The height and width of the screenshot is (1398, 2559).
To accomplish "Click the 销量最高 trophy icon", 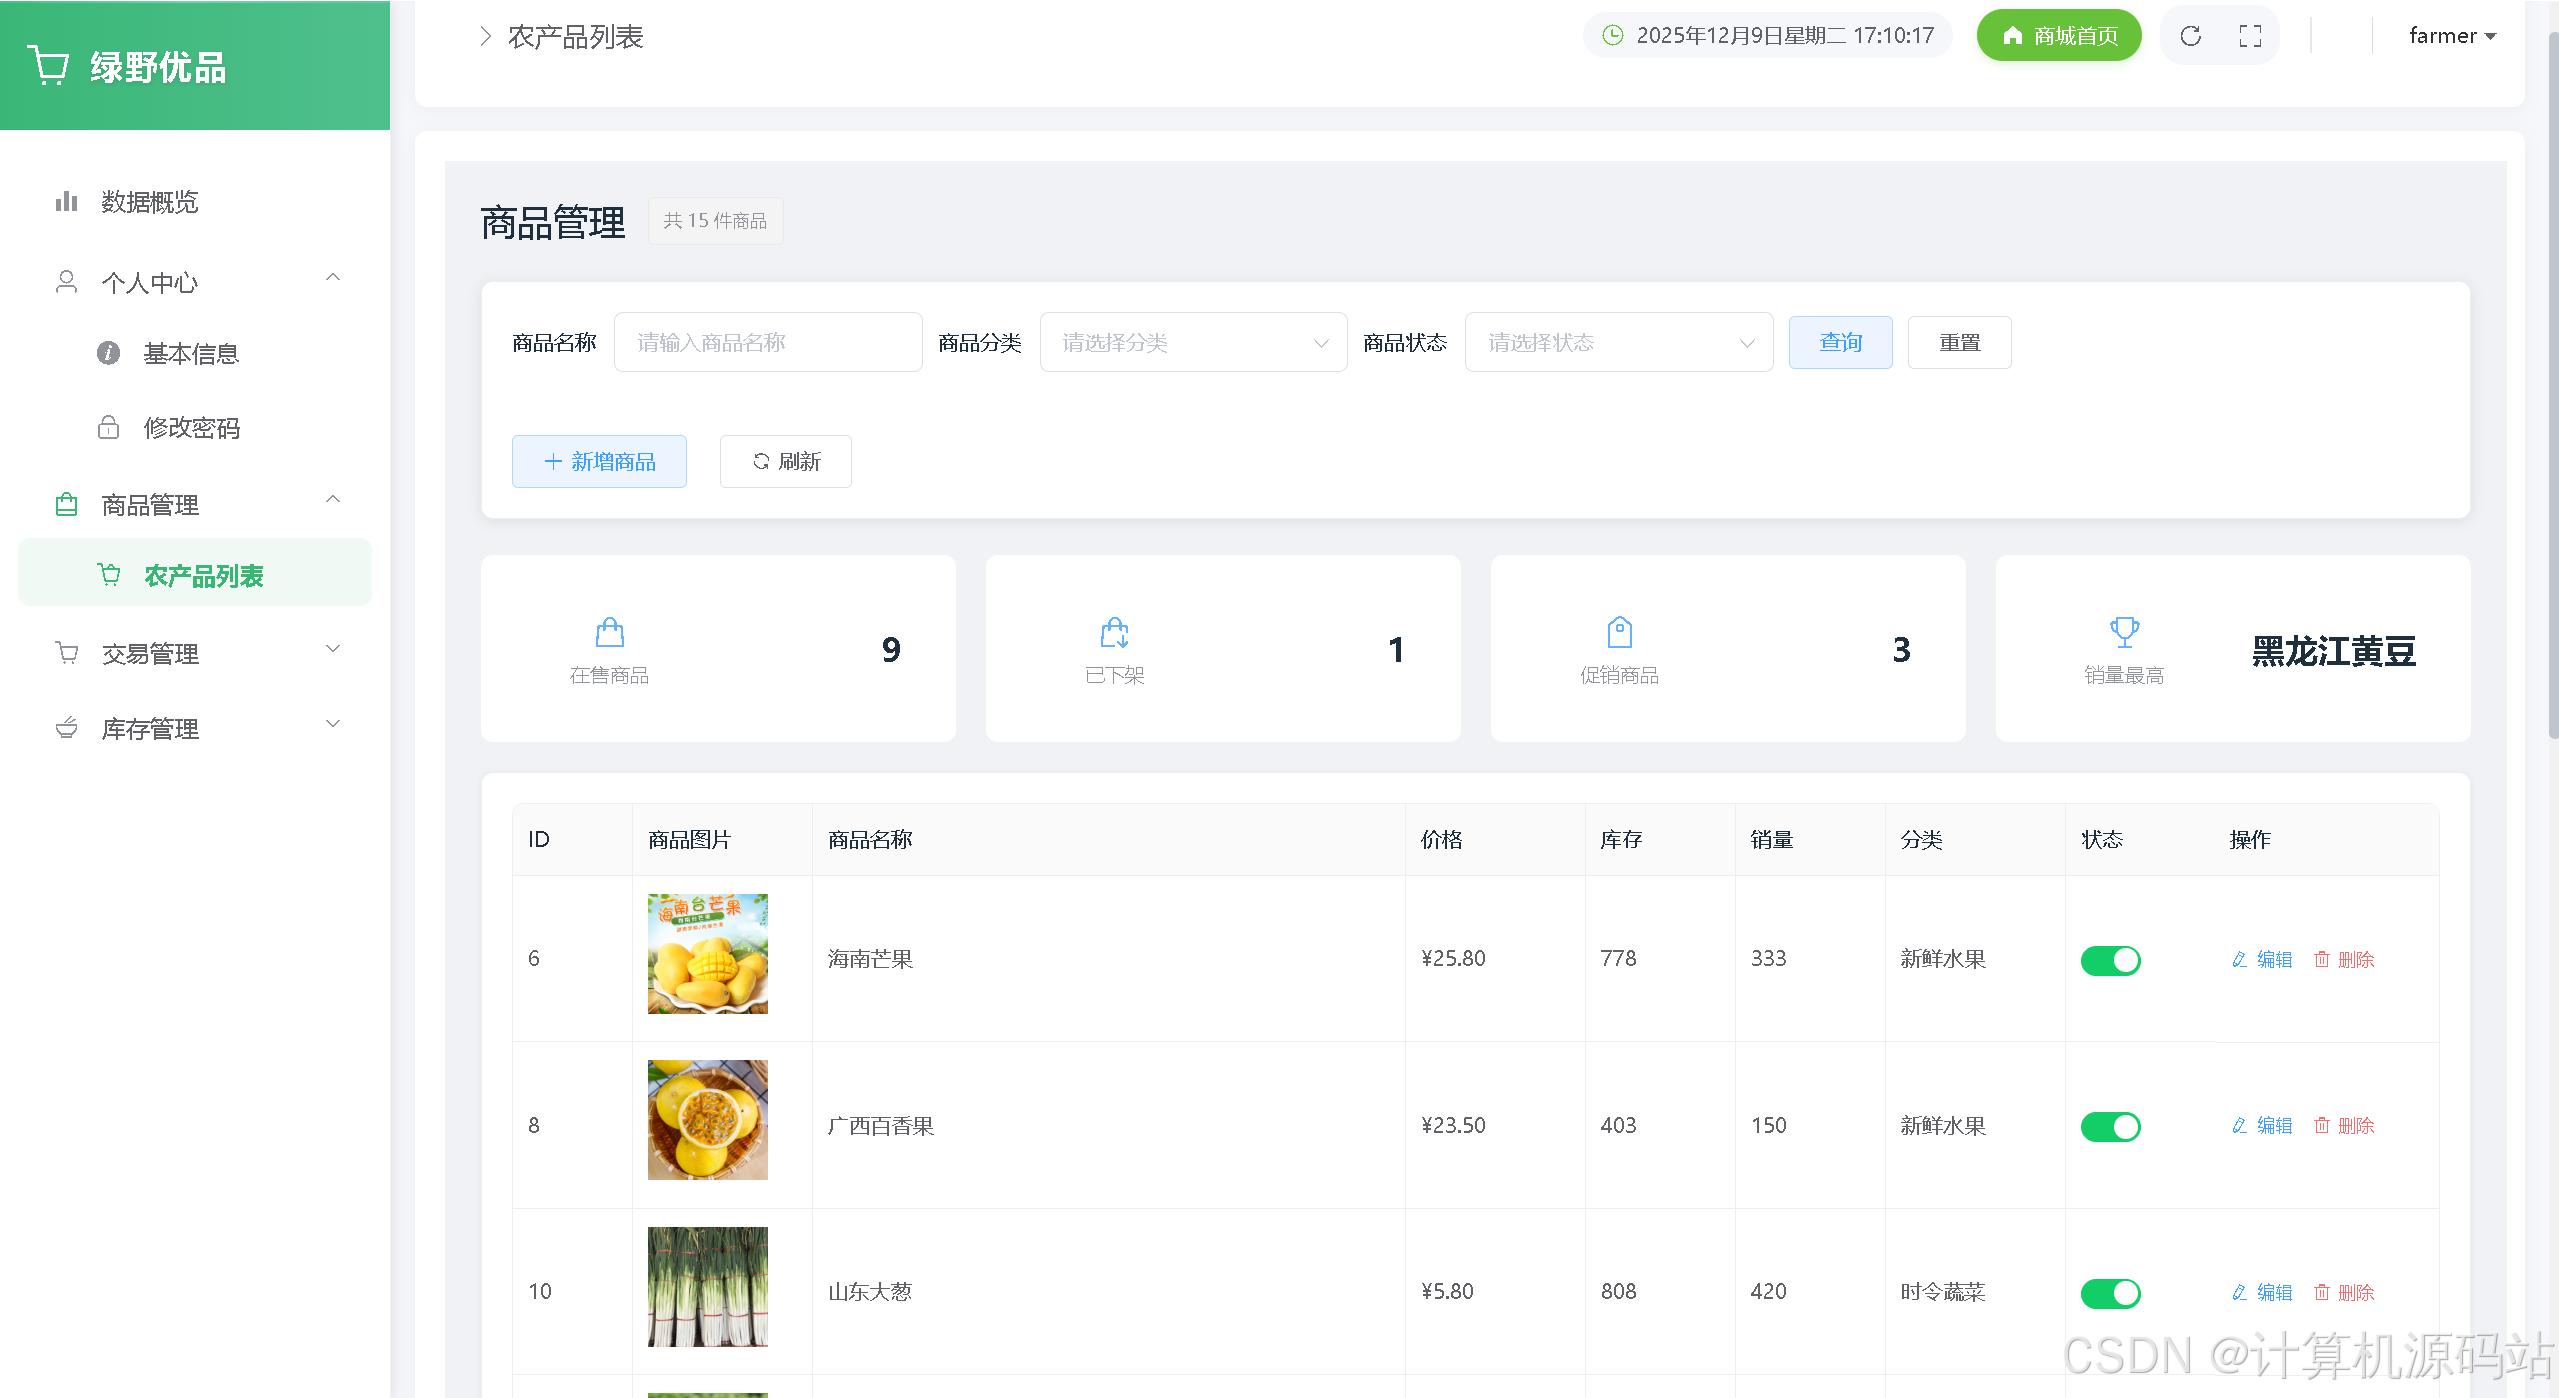I will pyautogui.click(x=2124, y=633).
